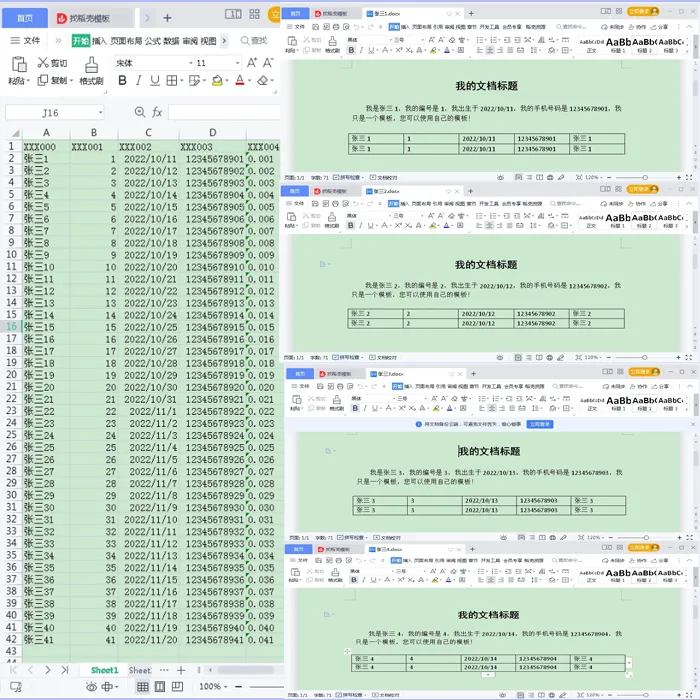
Task: Click the fx insert function icon
Action: point(157,112)
